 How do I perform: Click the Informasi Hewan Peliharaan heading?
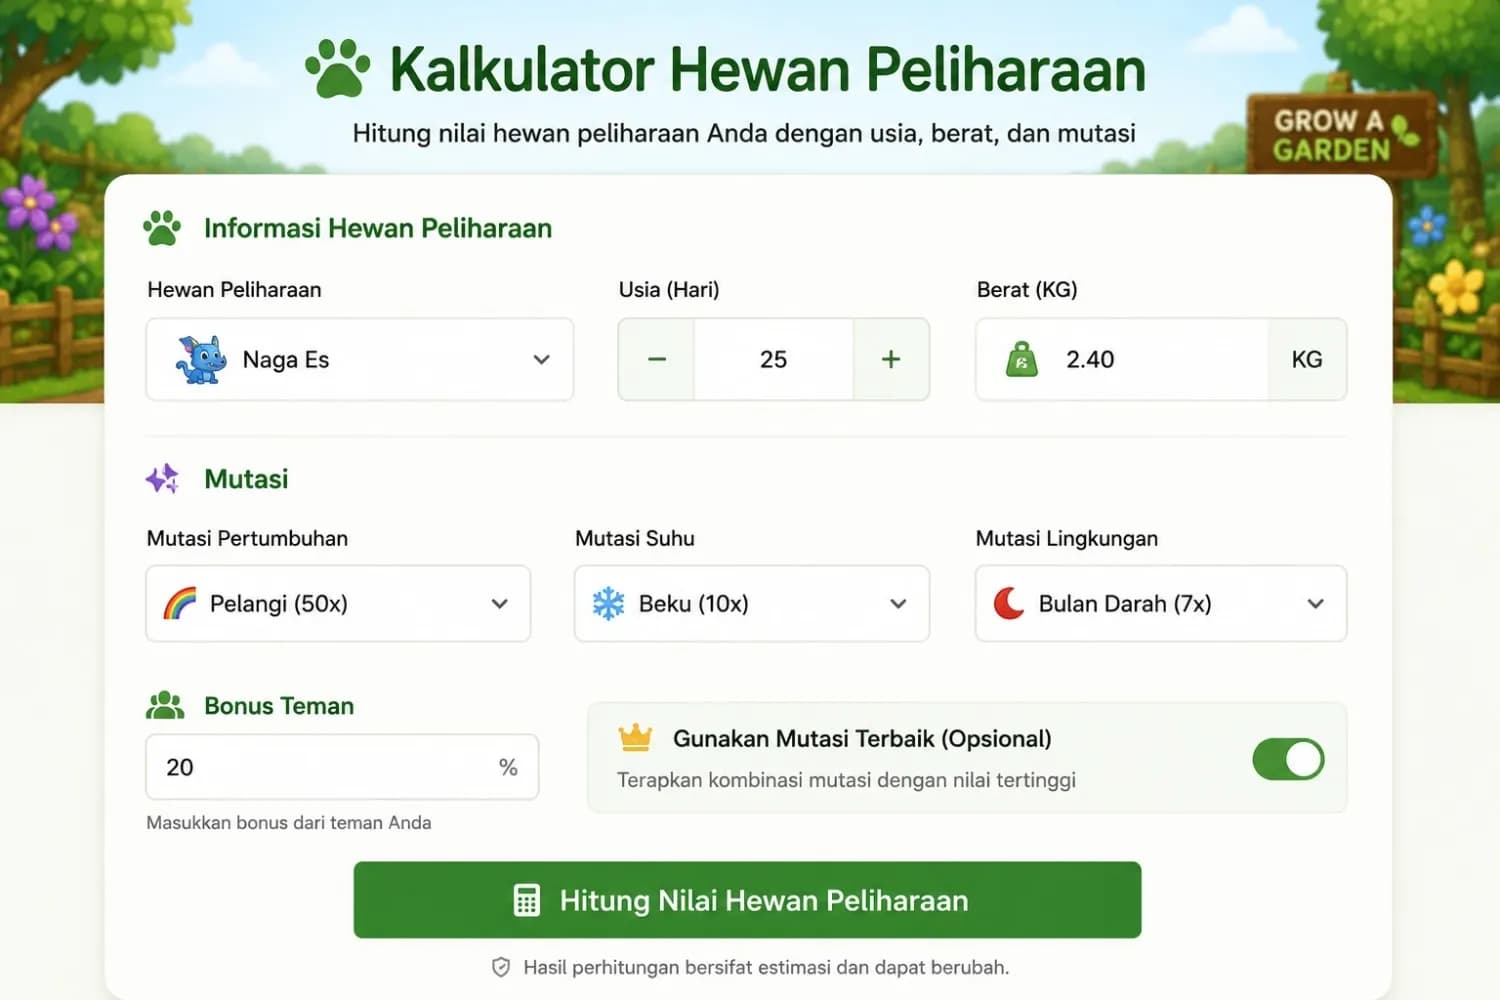click(378, 229)
